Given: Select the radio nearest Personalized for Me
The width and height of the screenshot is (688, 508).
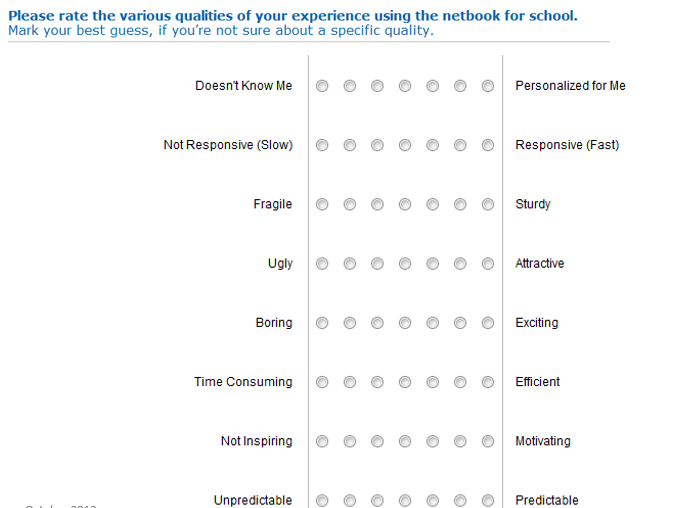Looking at the screenshot, I should tap(488, 86).
